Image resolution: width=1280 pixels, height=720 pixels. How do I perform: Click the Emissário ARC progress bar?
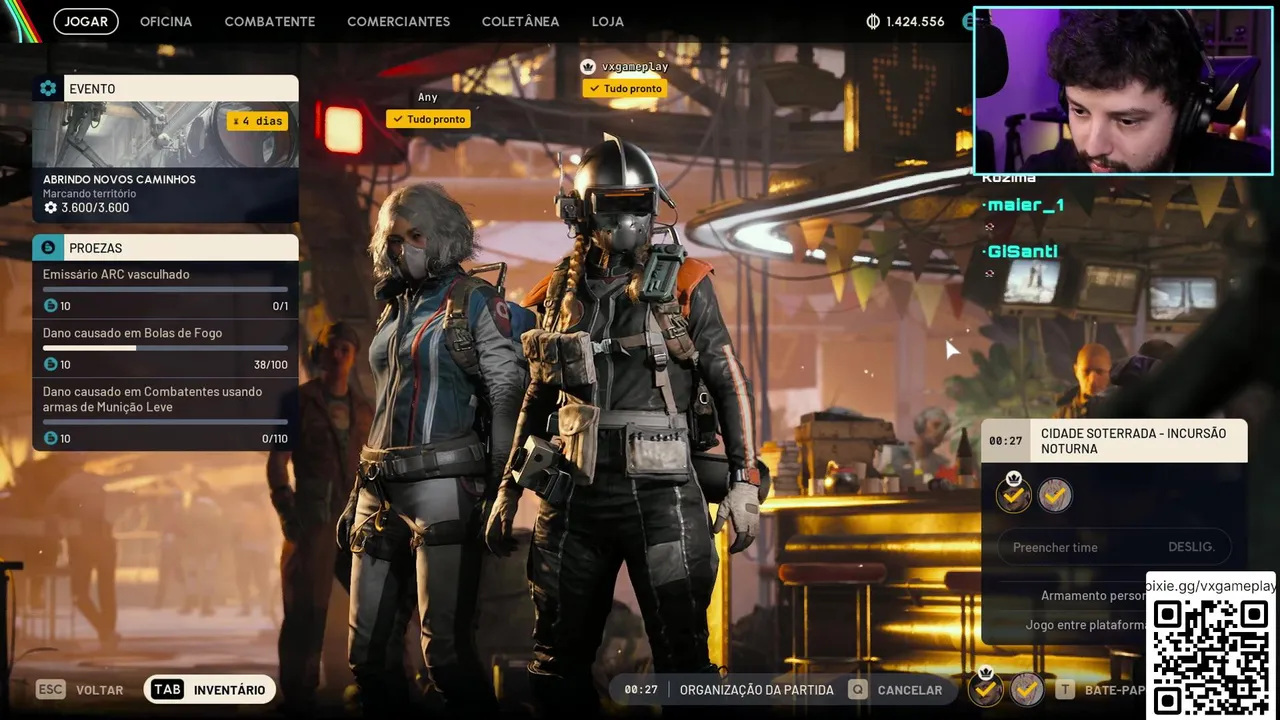[x=165, y=289]
